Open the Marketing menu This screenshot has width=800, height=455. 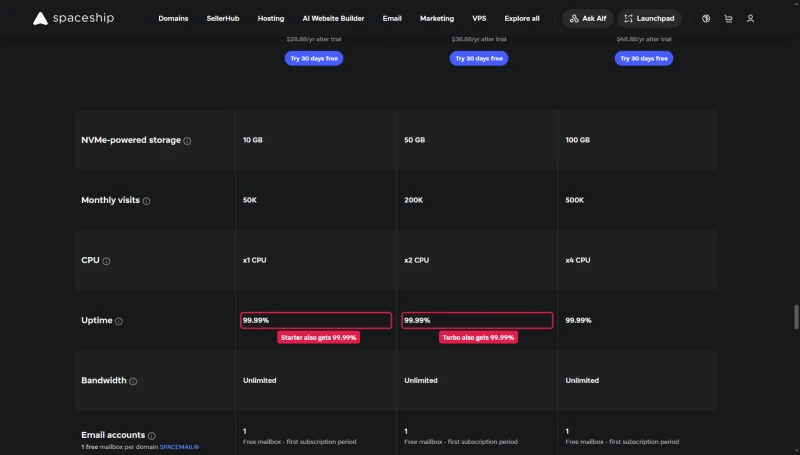pyautogui.click(x=437, y=18)
